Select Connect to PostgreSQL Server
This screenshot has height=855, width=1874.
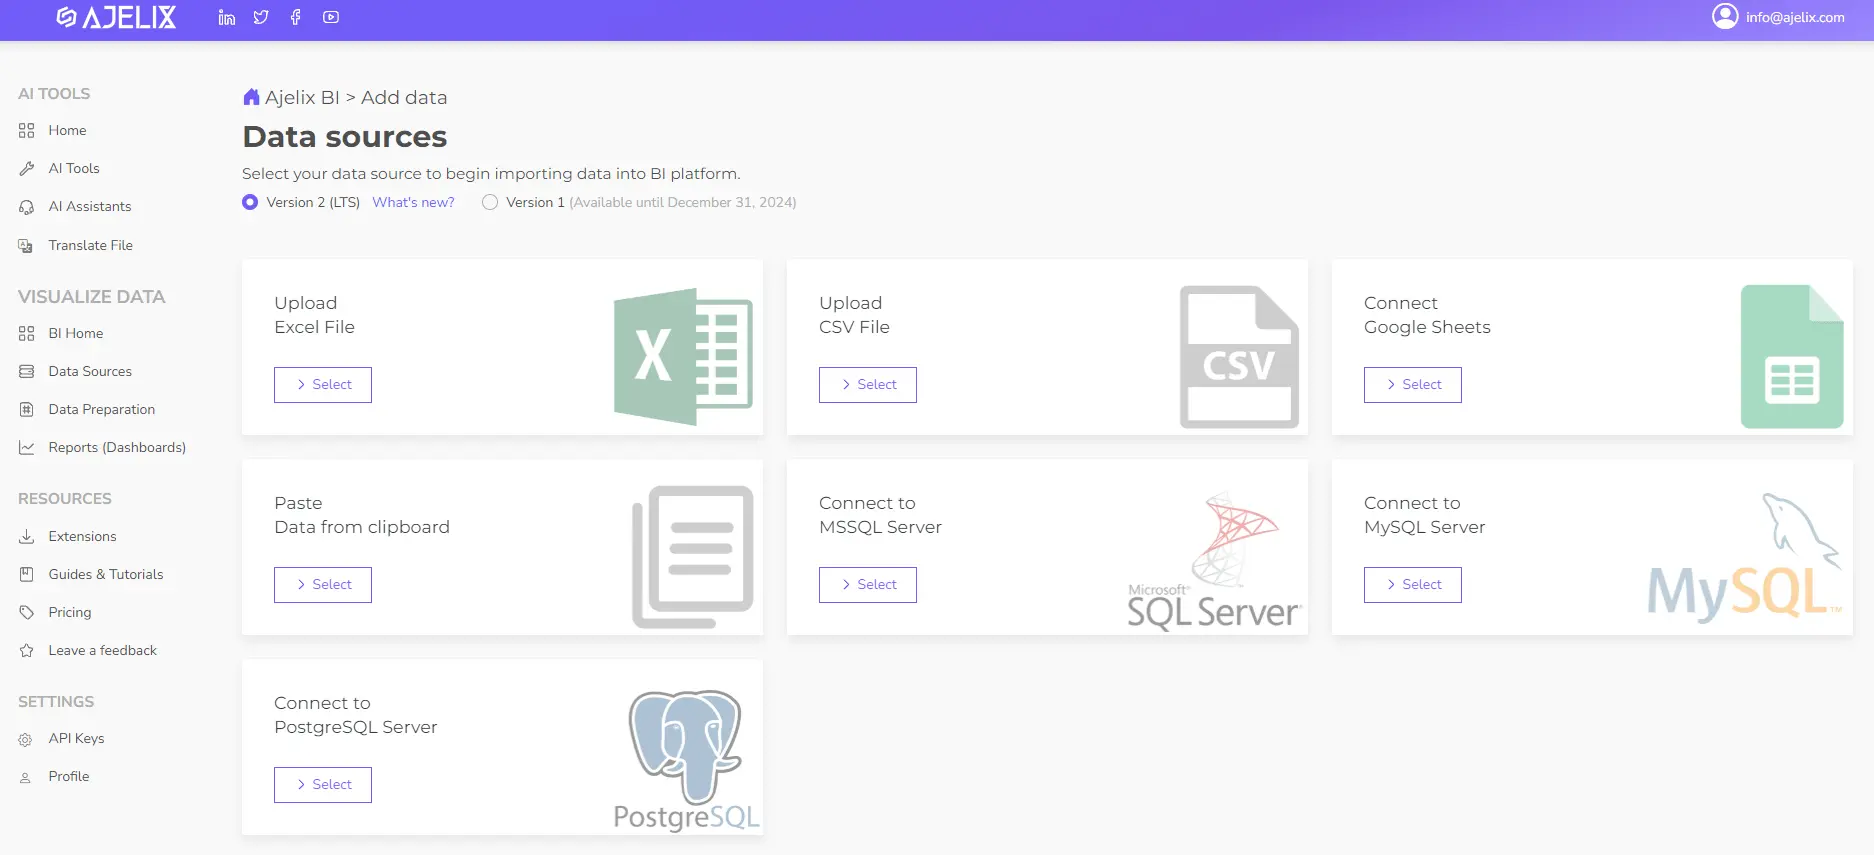[x=323, y=785]
